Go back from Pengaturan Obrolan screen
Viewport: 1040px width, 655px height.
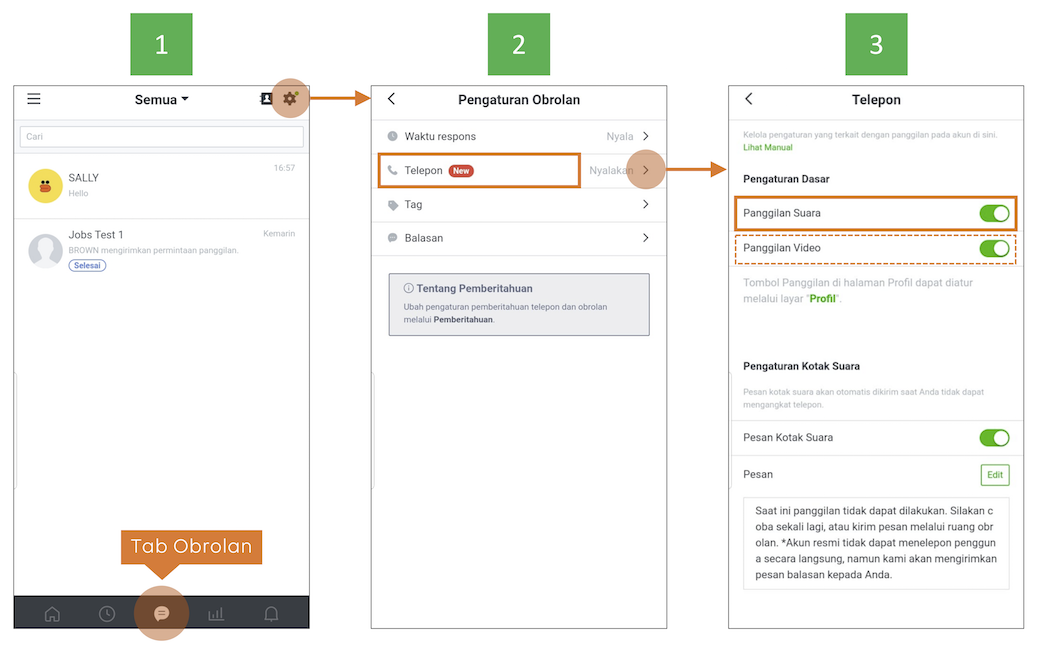(391, 99)
